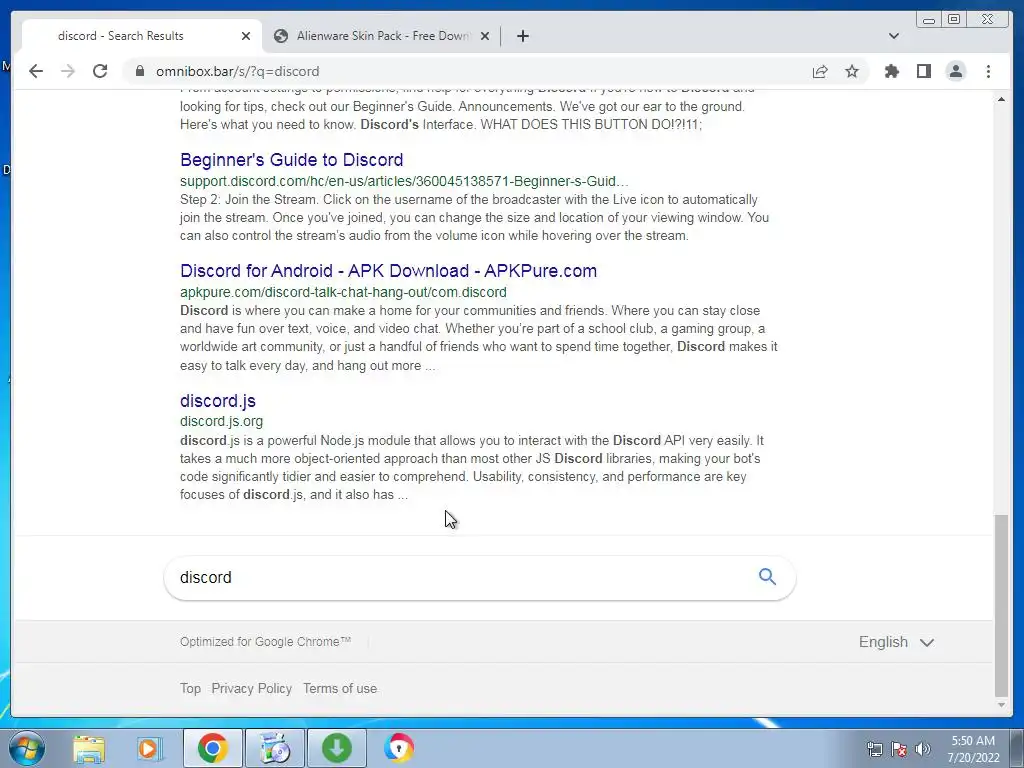Open the green download arrow taskbar app

tap(336, 748)
